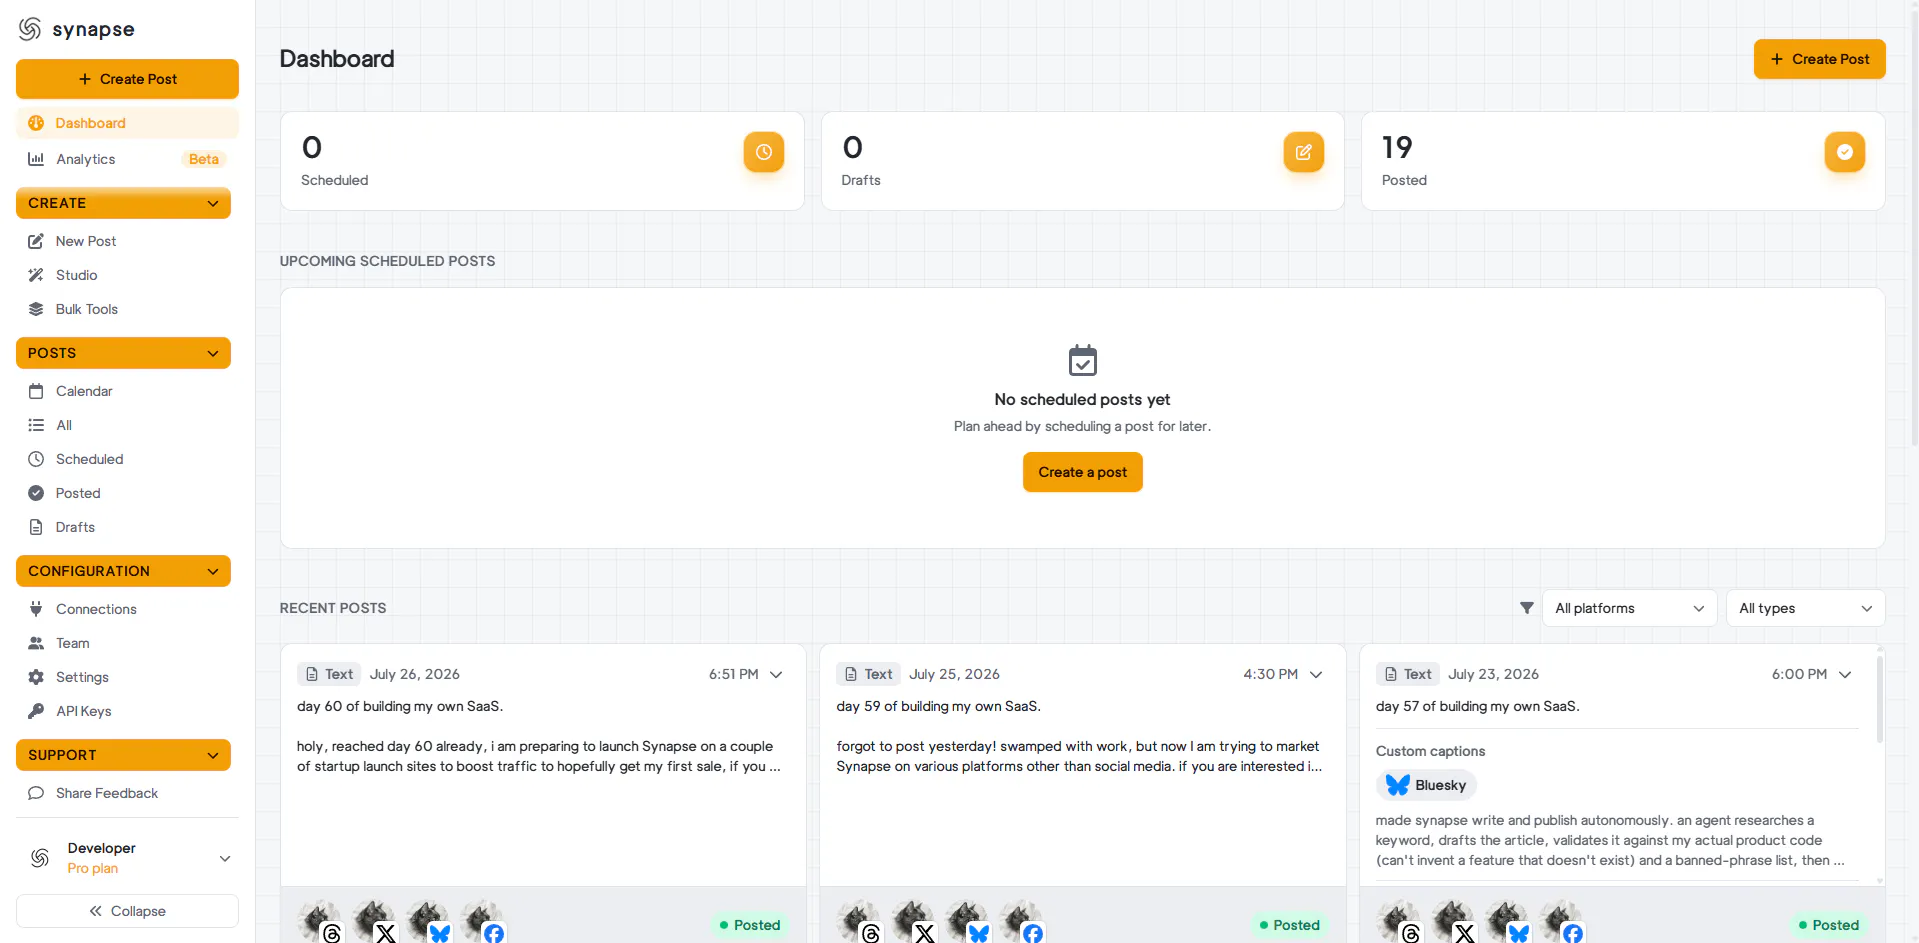Click the Posted status on July 25 post
Screen dimensions: 1919x943
coord(1289,925)
